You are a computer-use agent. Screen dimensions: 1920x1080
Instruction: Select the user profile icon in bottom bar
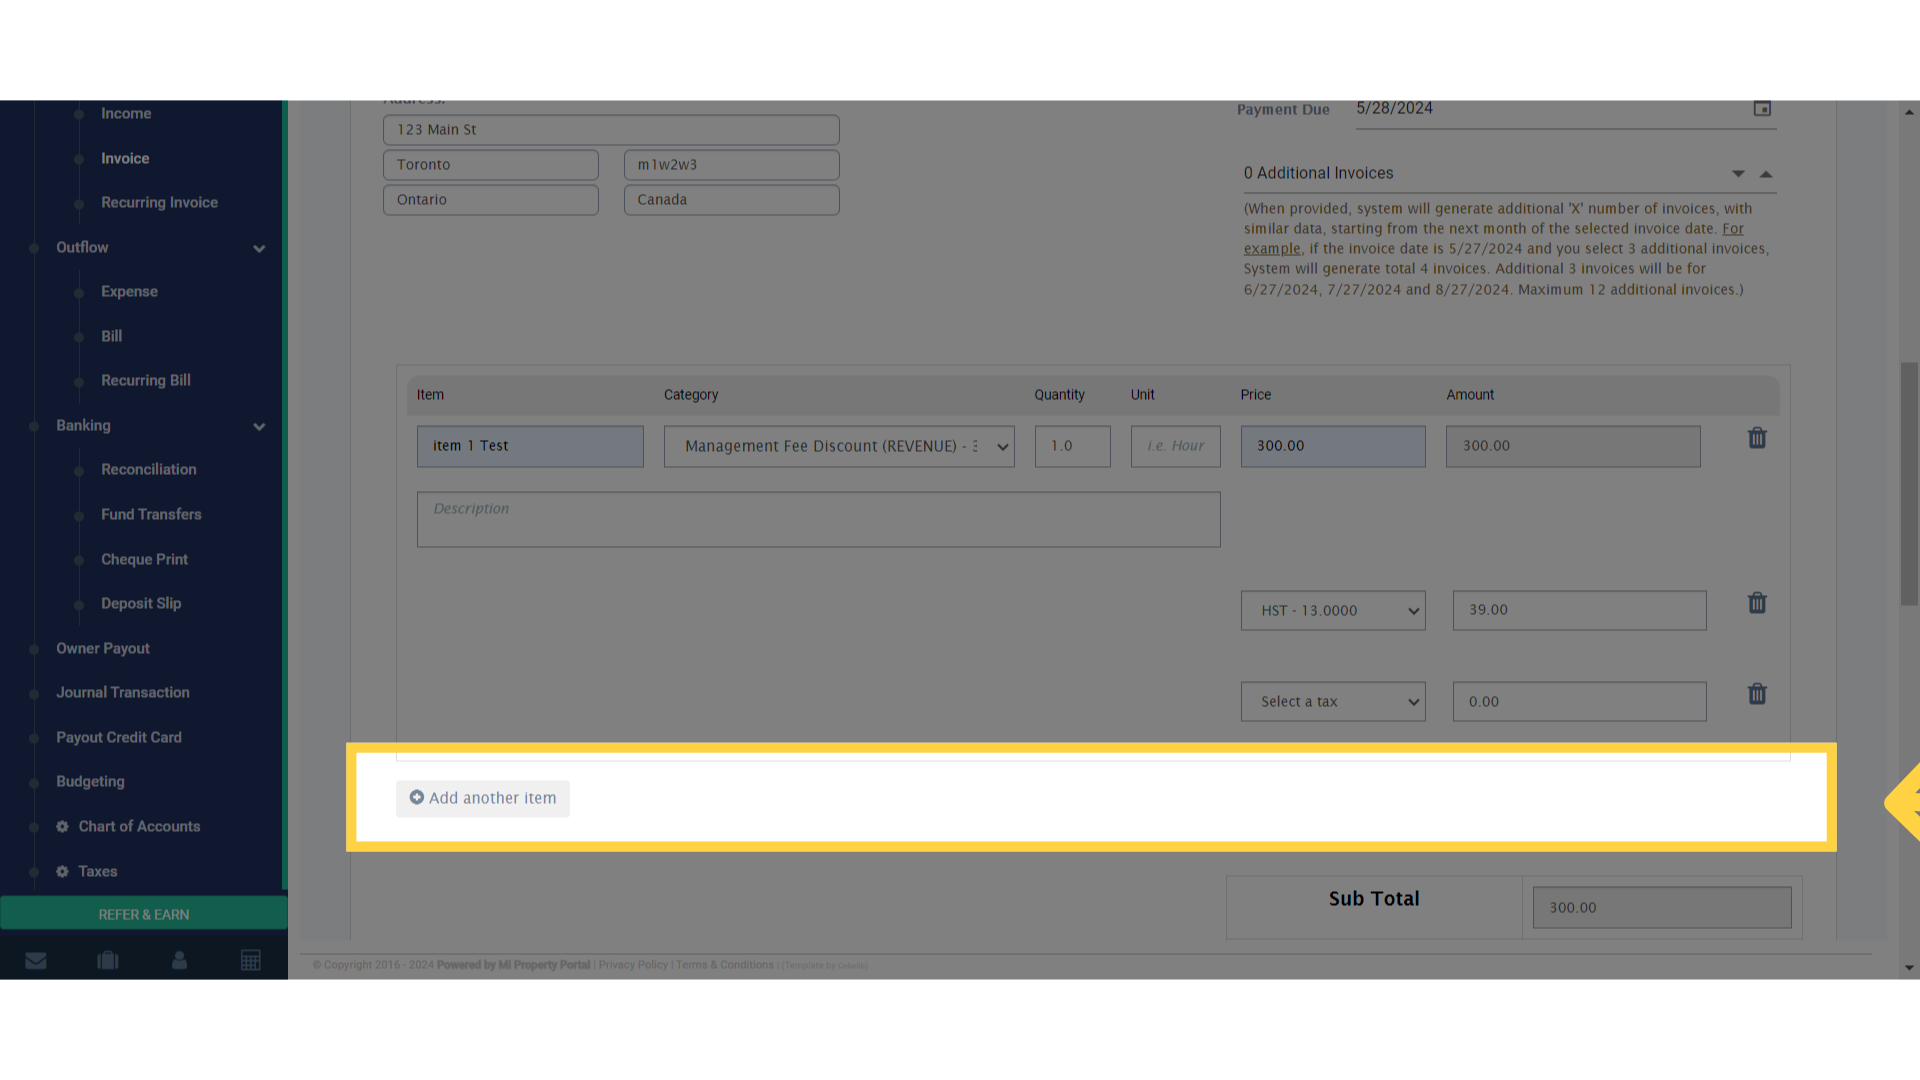(x=180, y=959)
